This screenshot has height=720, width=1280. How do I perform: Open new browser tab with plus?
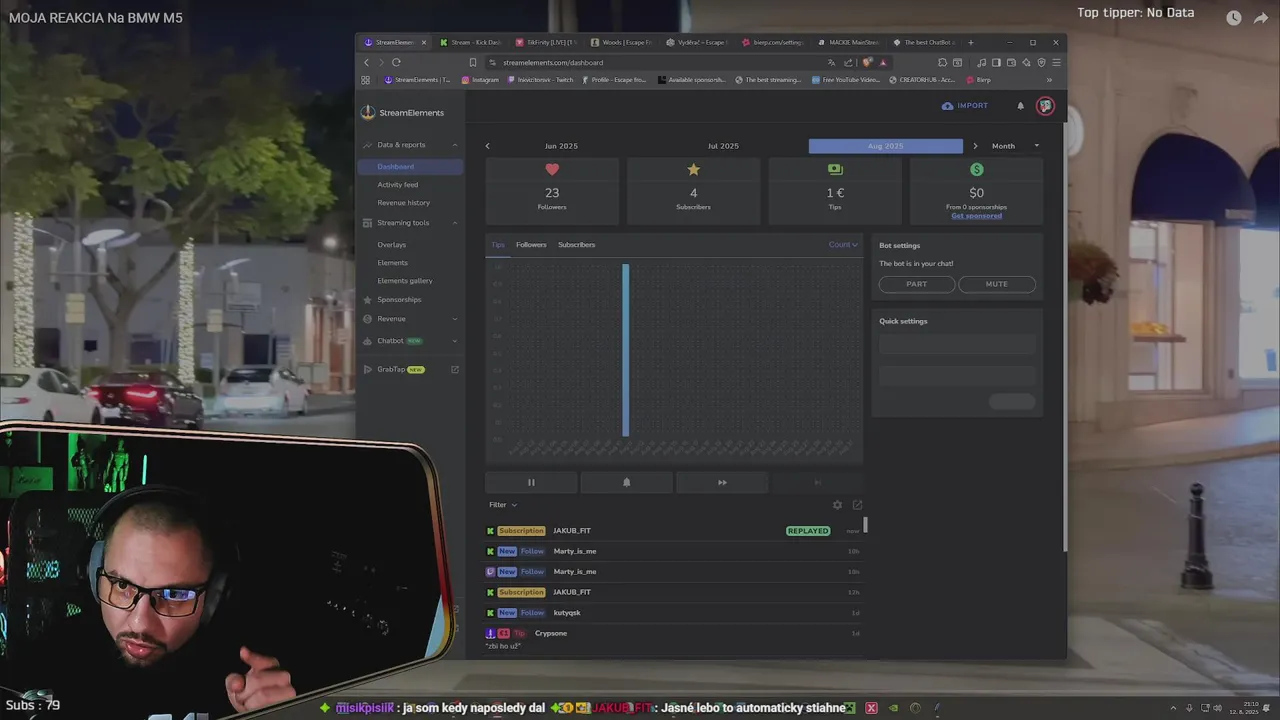(x=970, y=43)
